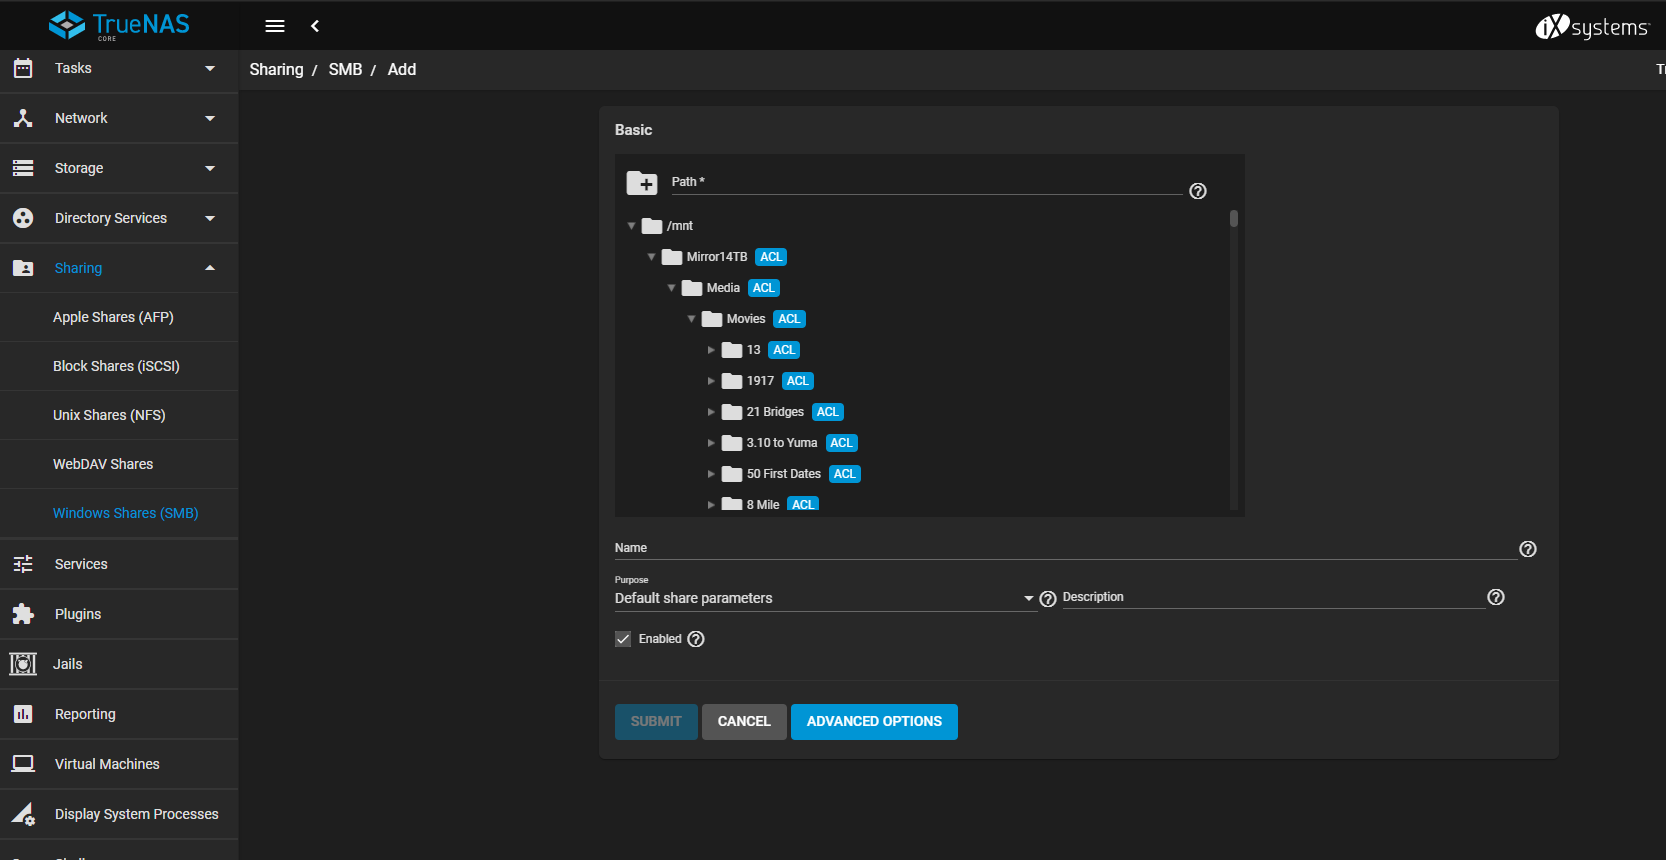Click the Jails icon
The width and height of the screenshot is (1666, 860).
pos(23,664)
